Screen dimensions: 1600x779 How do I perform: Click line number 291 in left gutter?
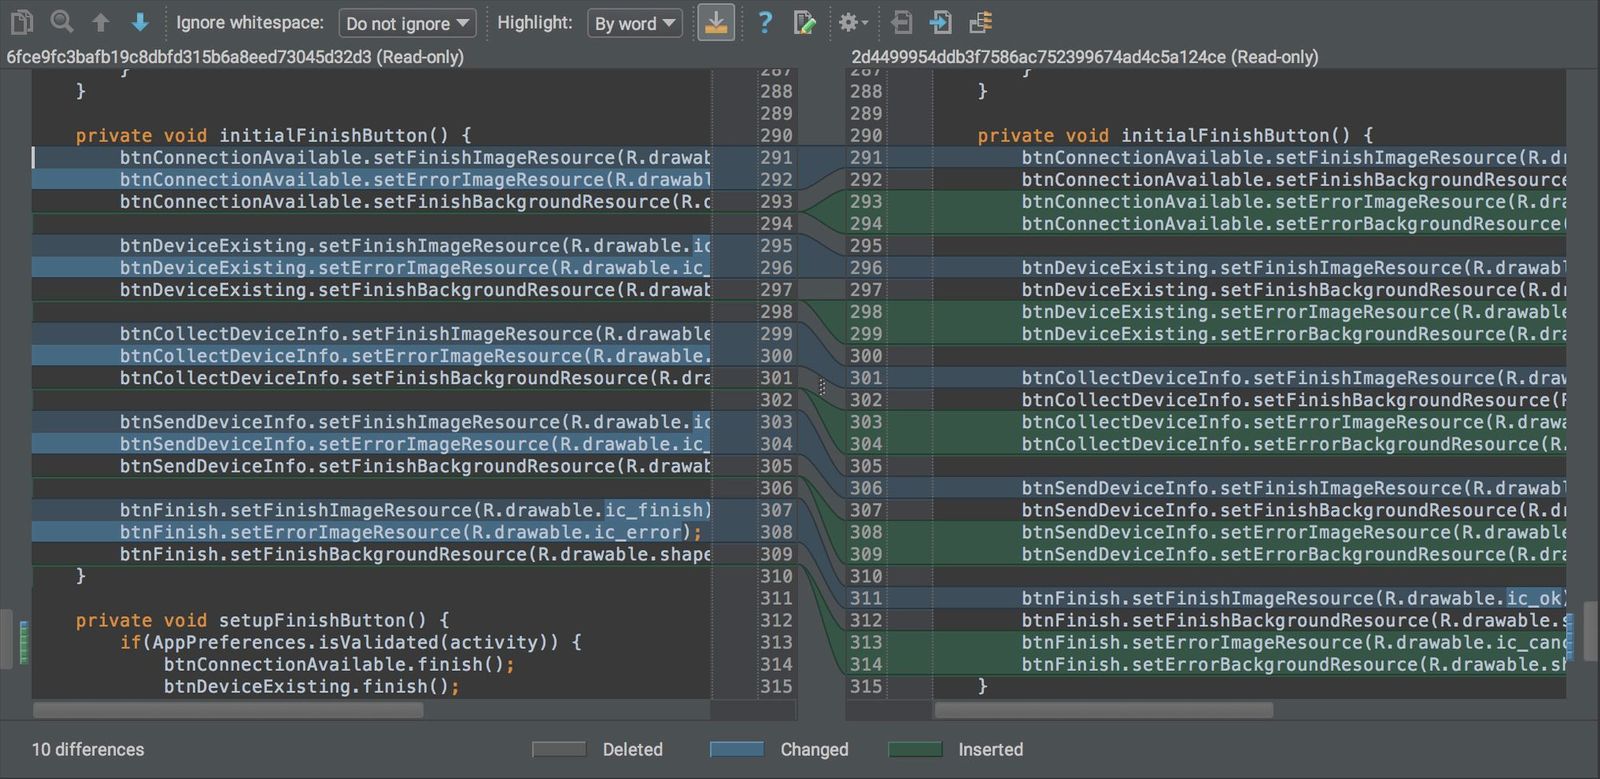(776, 158)
